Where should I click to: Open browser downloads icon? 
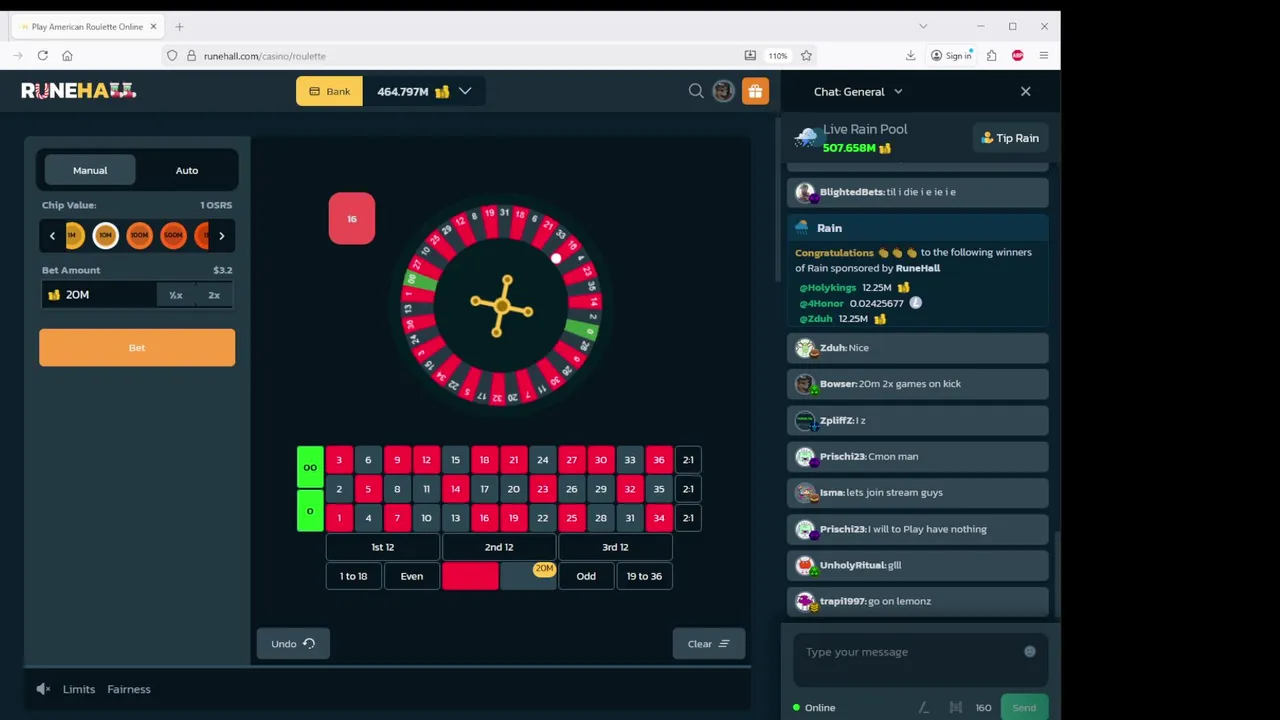point(910,56)
